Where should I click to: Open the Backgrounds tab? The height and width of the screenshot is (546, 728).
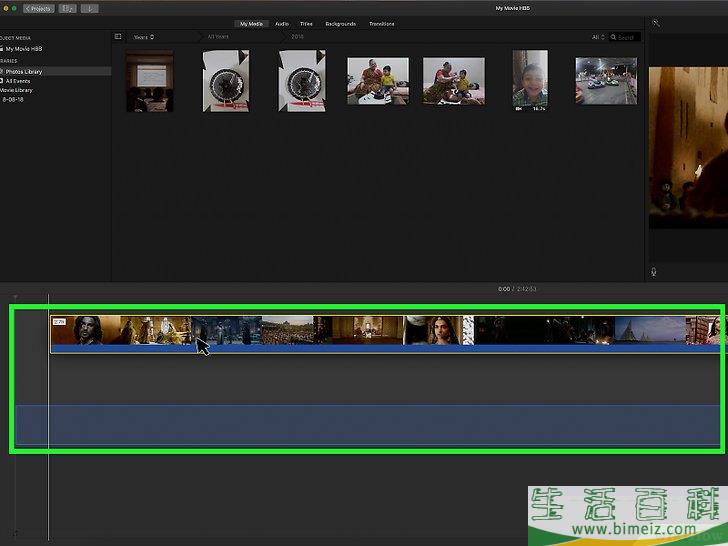[340, 24]
